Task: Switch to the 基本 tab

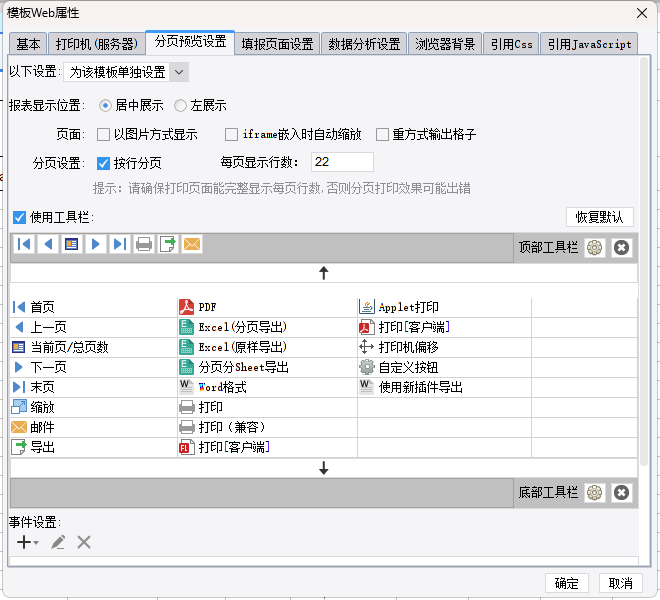Action: click(x=28, y=44)
